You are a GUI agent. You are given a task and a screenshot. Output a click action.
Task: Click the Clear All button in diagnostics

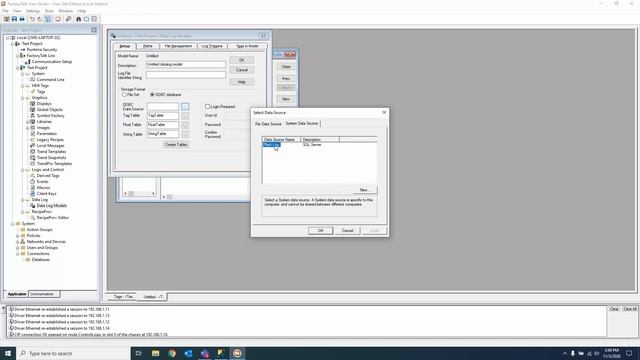(629, 309)
